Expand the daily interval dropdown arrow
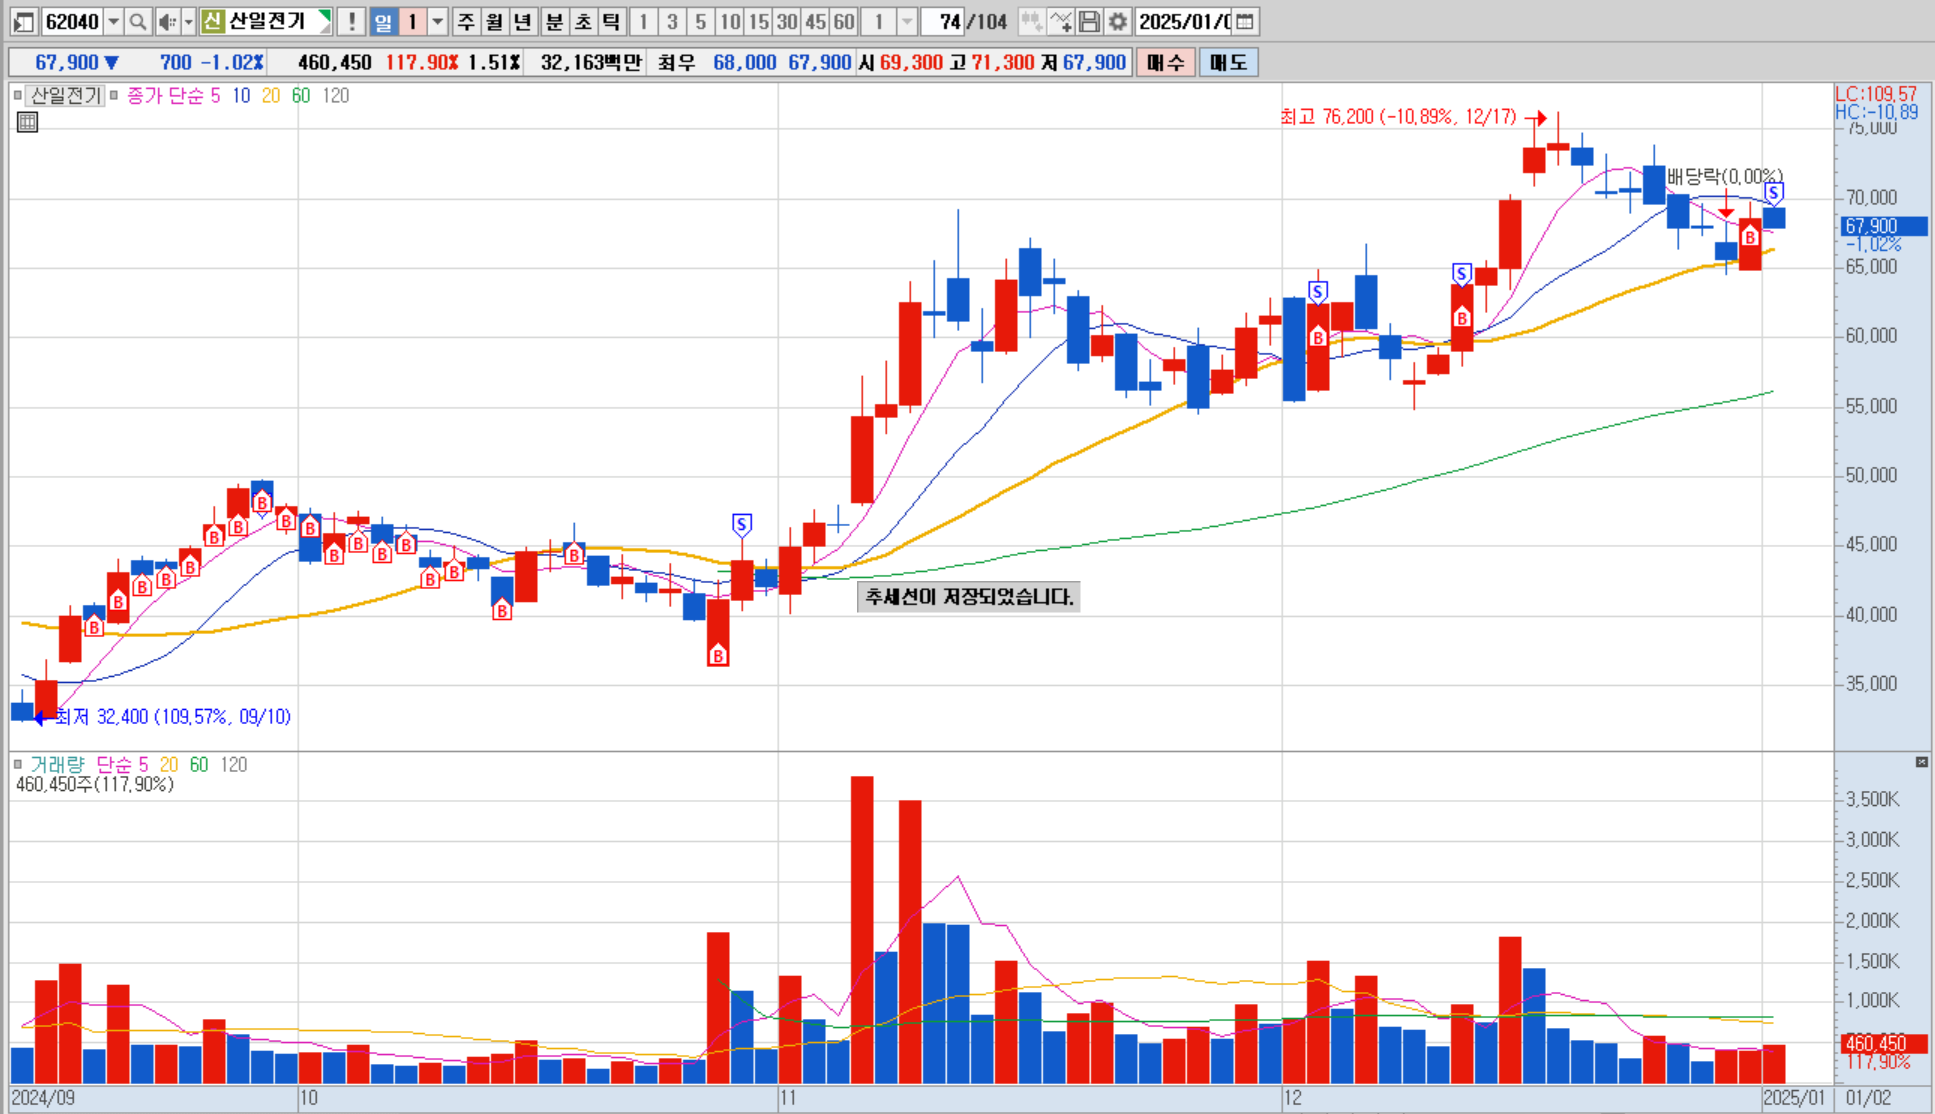The width and height of the screenshot is (1935, 1114). coord(437,22)
